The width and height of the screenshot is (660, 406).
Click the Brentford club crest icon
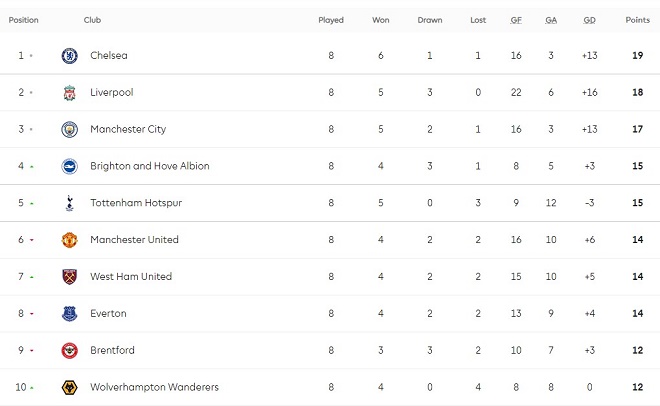tap(69, 351)
